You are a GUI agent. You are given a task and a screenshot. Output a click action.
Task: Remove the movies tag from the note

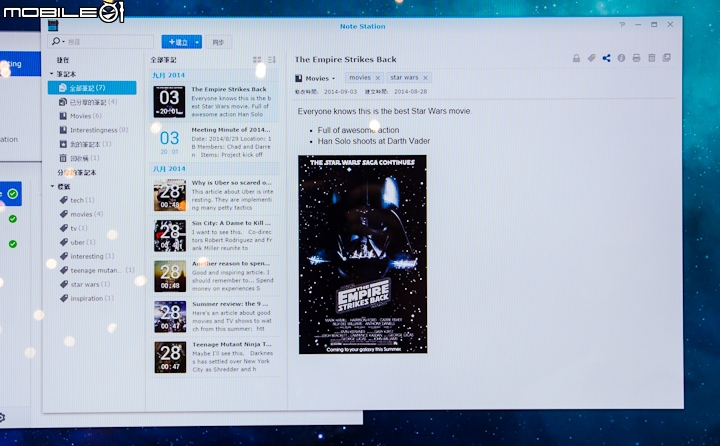(377, 78)
